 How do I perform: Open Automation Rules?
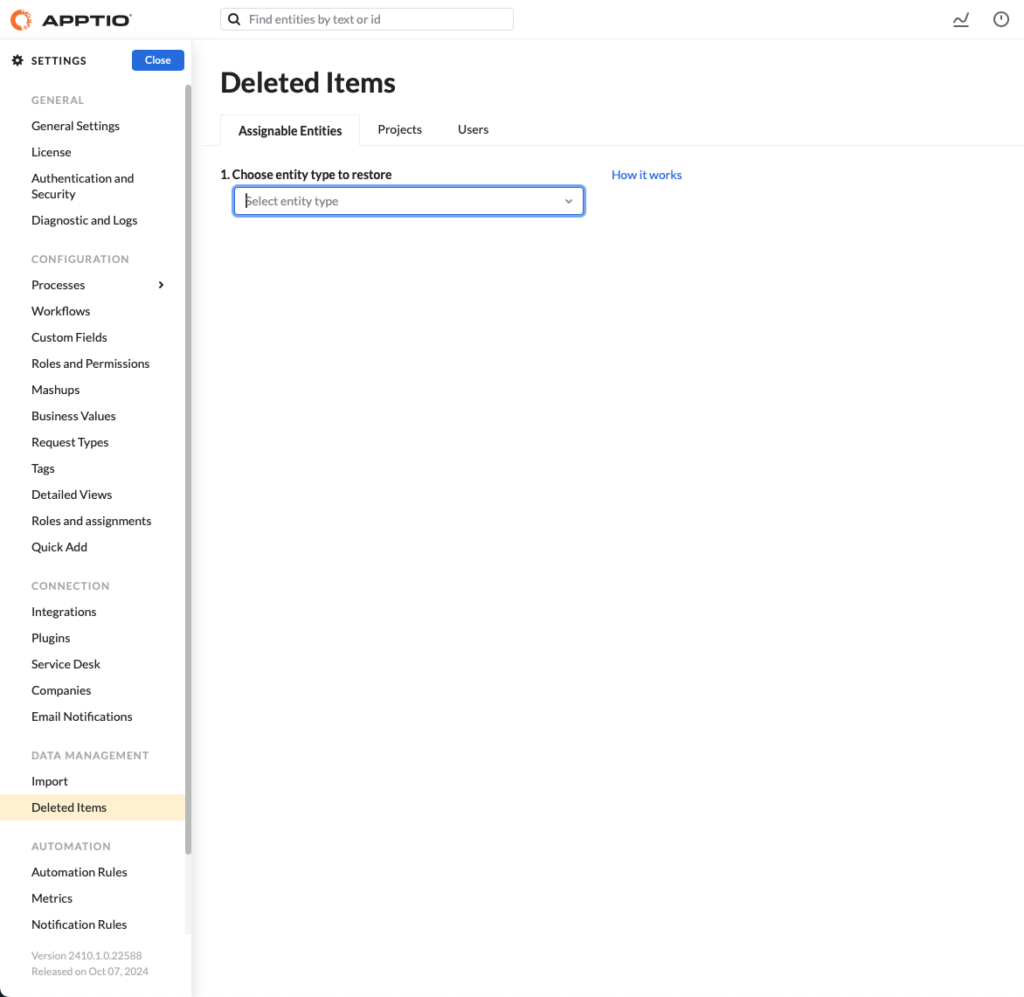click(x=79, y=872)
